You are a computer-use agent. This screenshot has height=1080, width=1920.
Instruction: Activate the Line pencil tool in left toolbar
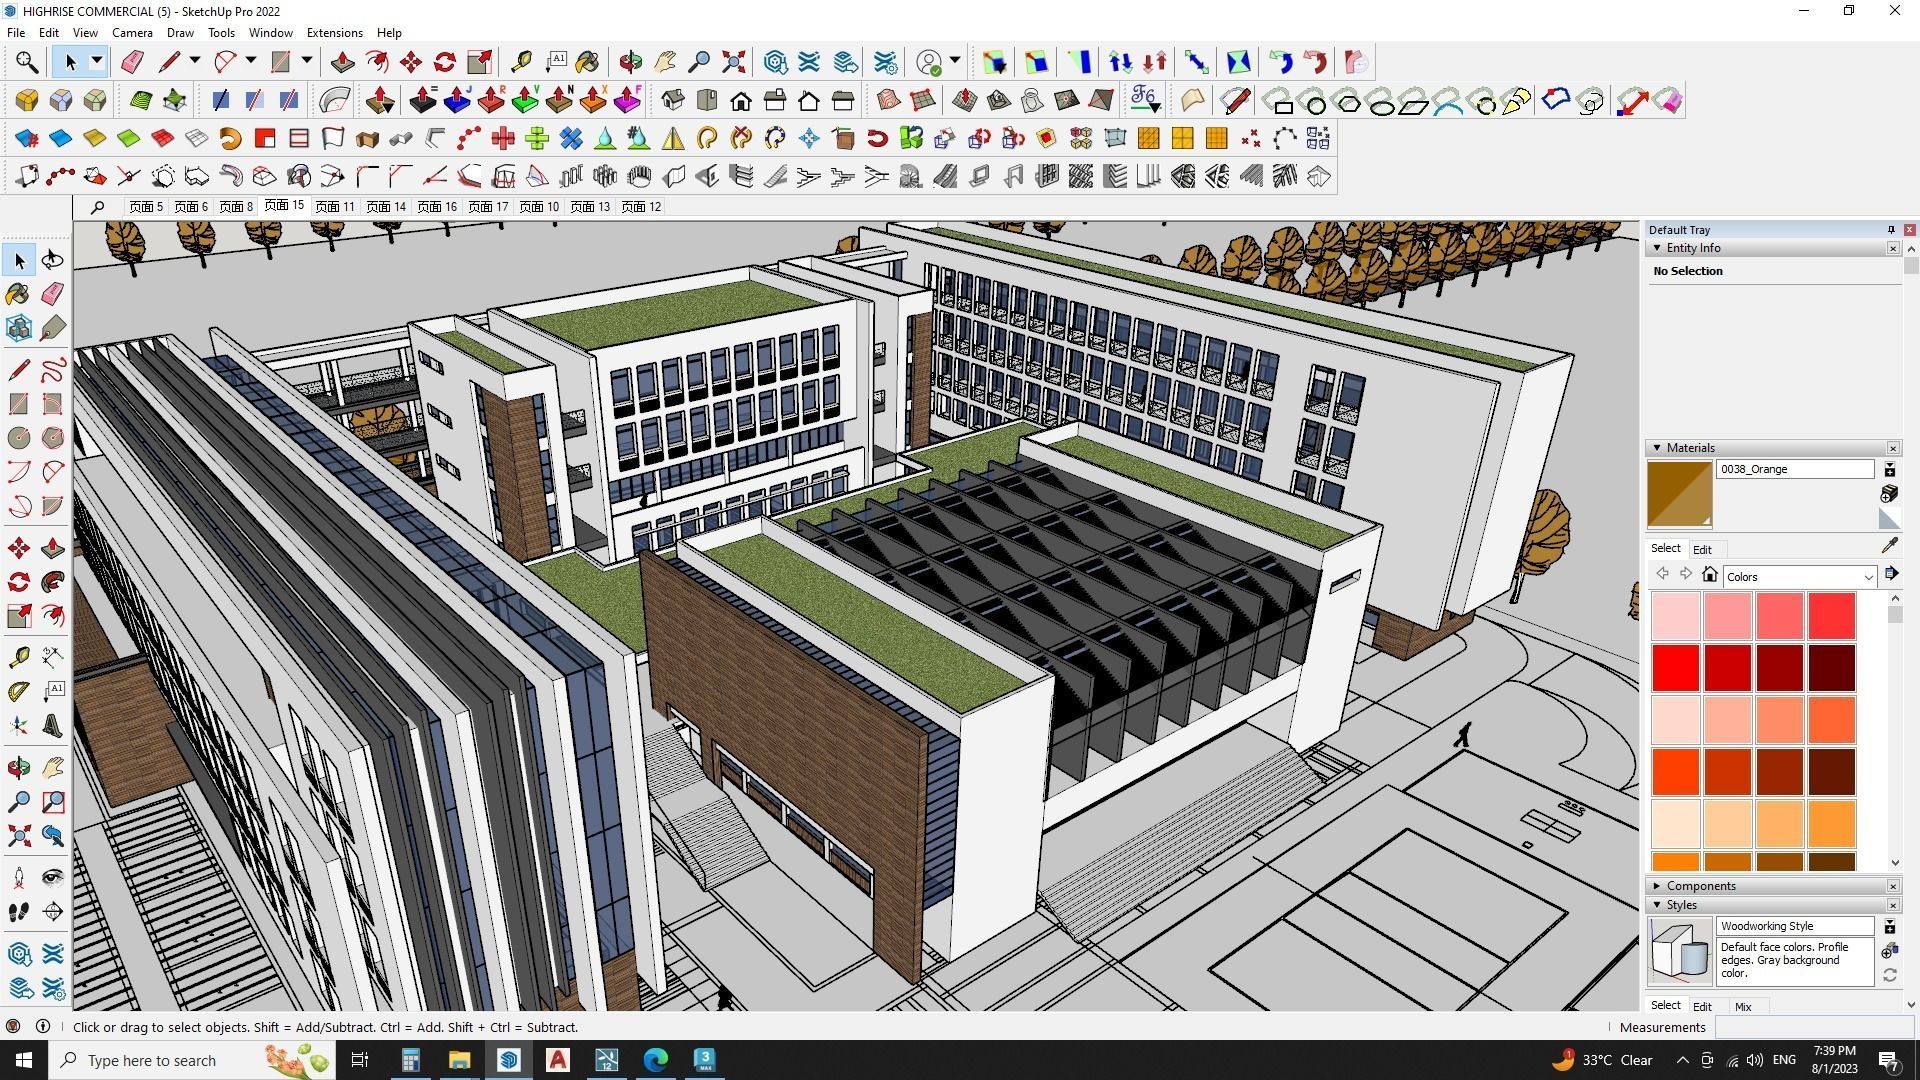(x=19, y=370)
